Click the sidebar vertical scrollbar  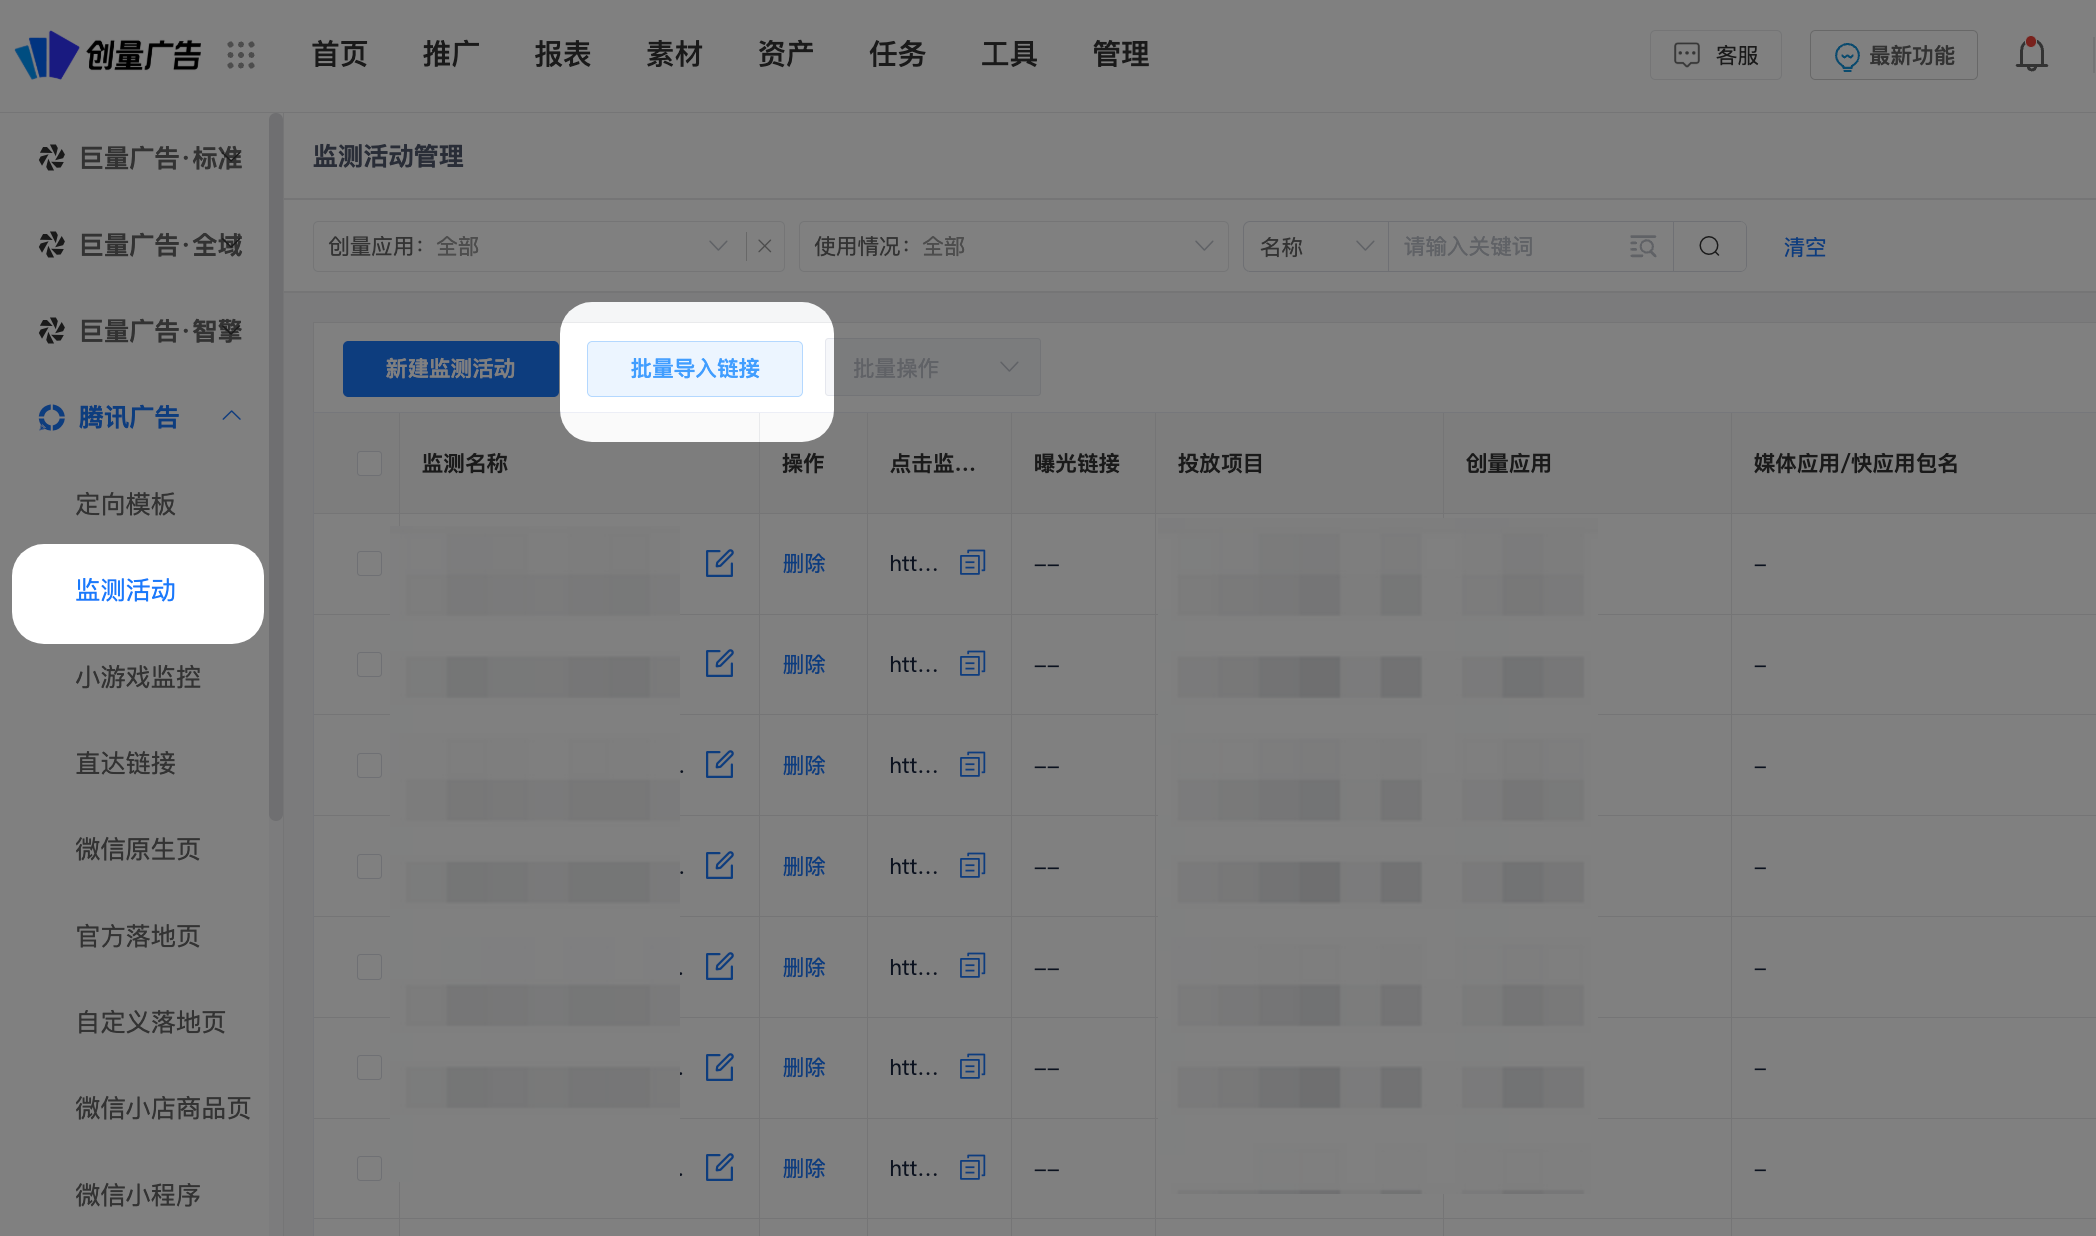click(276, 467)
